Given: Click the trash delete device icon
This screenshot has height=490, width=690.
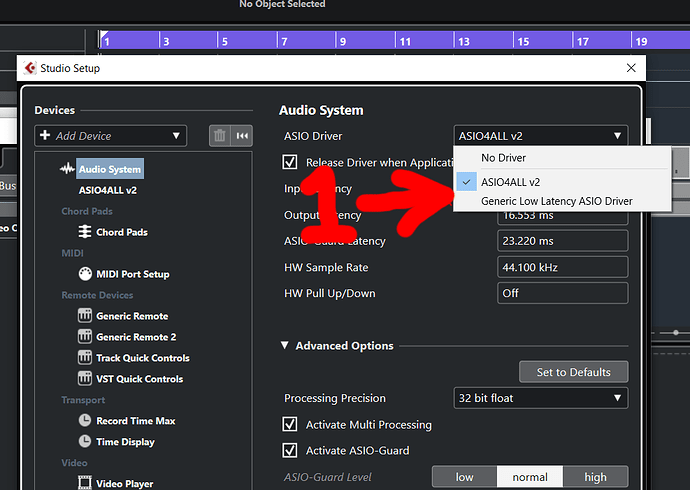Looking at the screenshot, I should tap(220, 135).
